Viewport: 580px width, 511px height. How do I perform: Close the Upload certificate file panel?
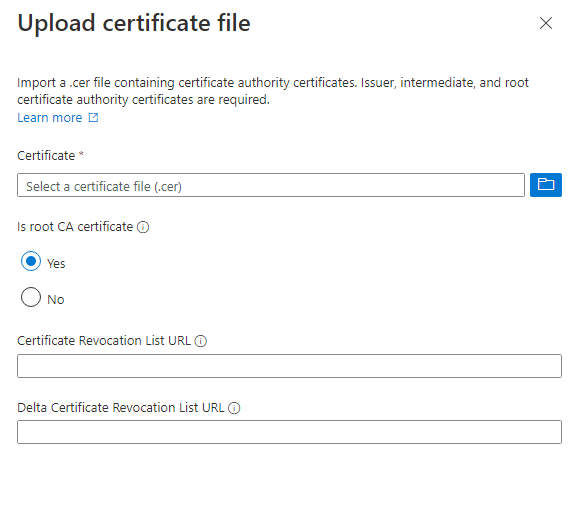coord(546,23)
